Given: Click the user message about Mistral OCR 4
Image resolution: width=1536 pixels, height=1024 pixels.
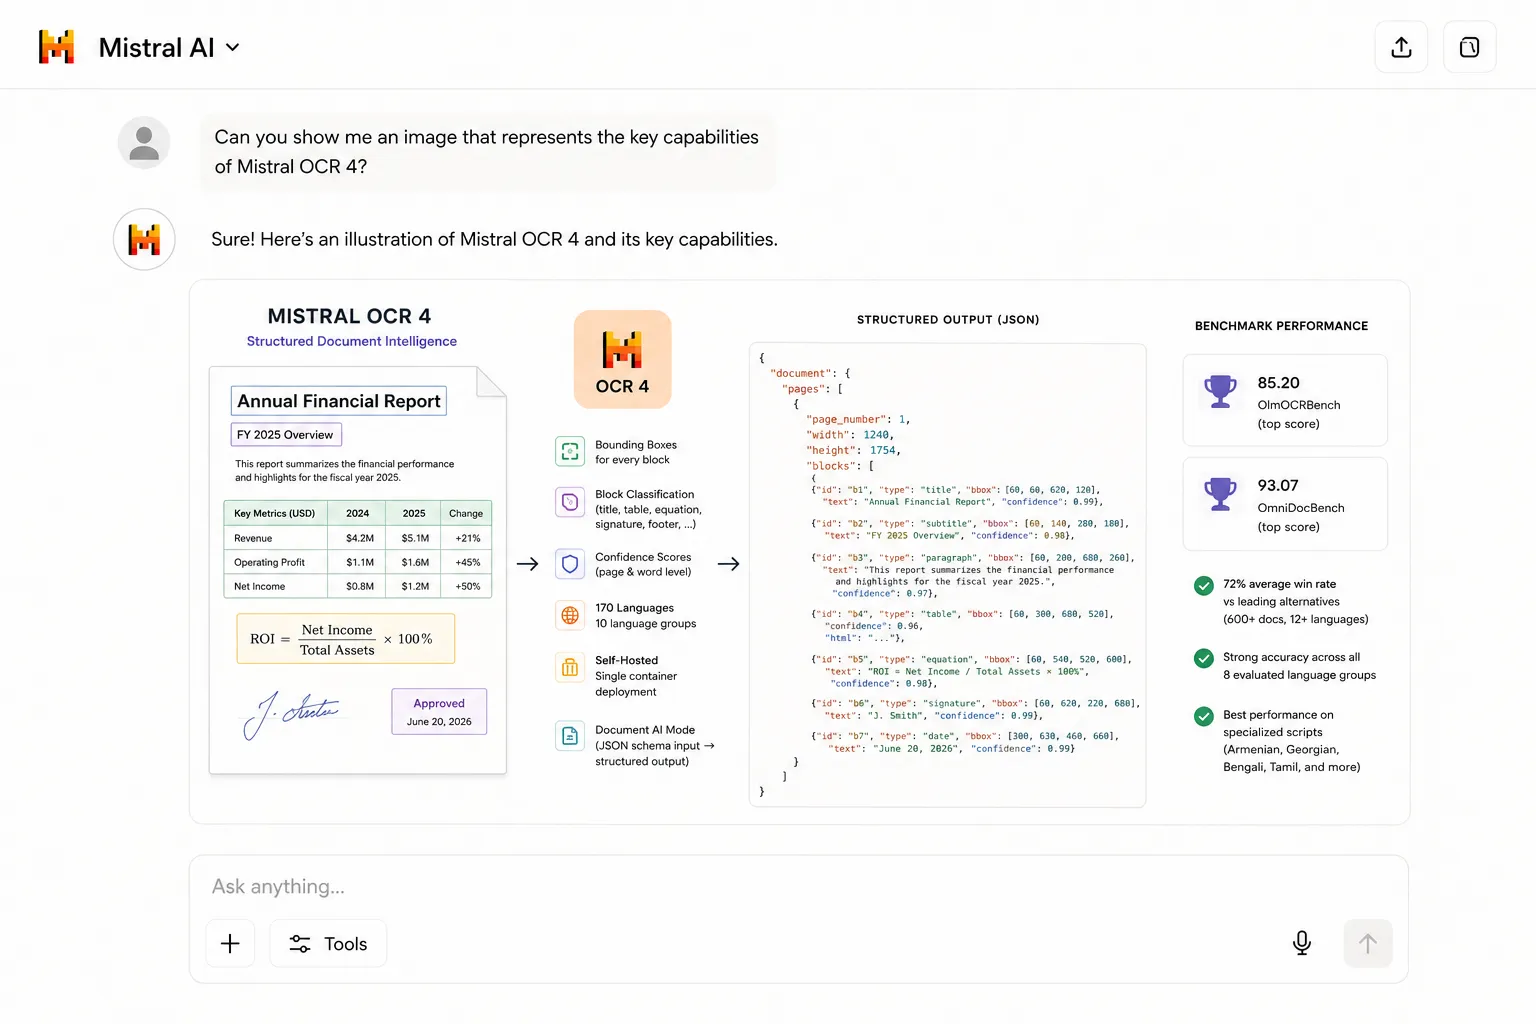Looking at the screenshot, I should (x=487, y=152).
